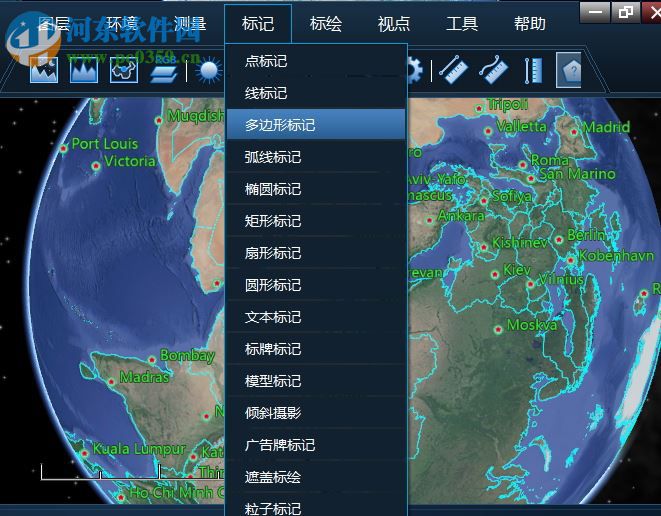Select the highlighted 多边形标记 entry
This screenshot has height=516, width=661.
316,125
